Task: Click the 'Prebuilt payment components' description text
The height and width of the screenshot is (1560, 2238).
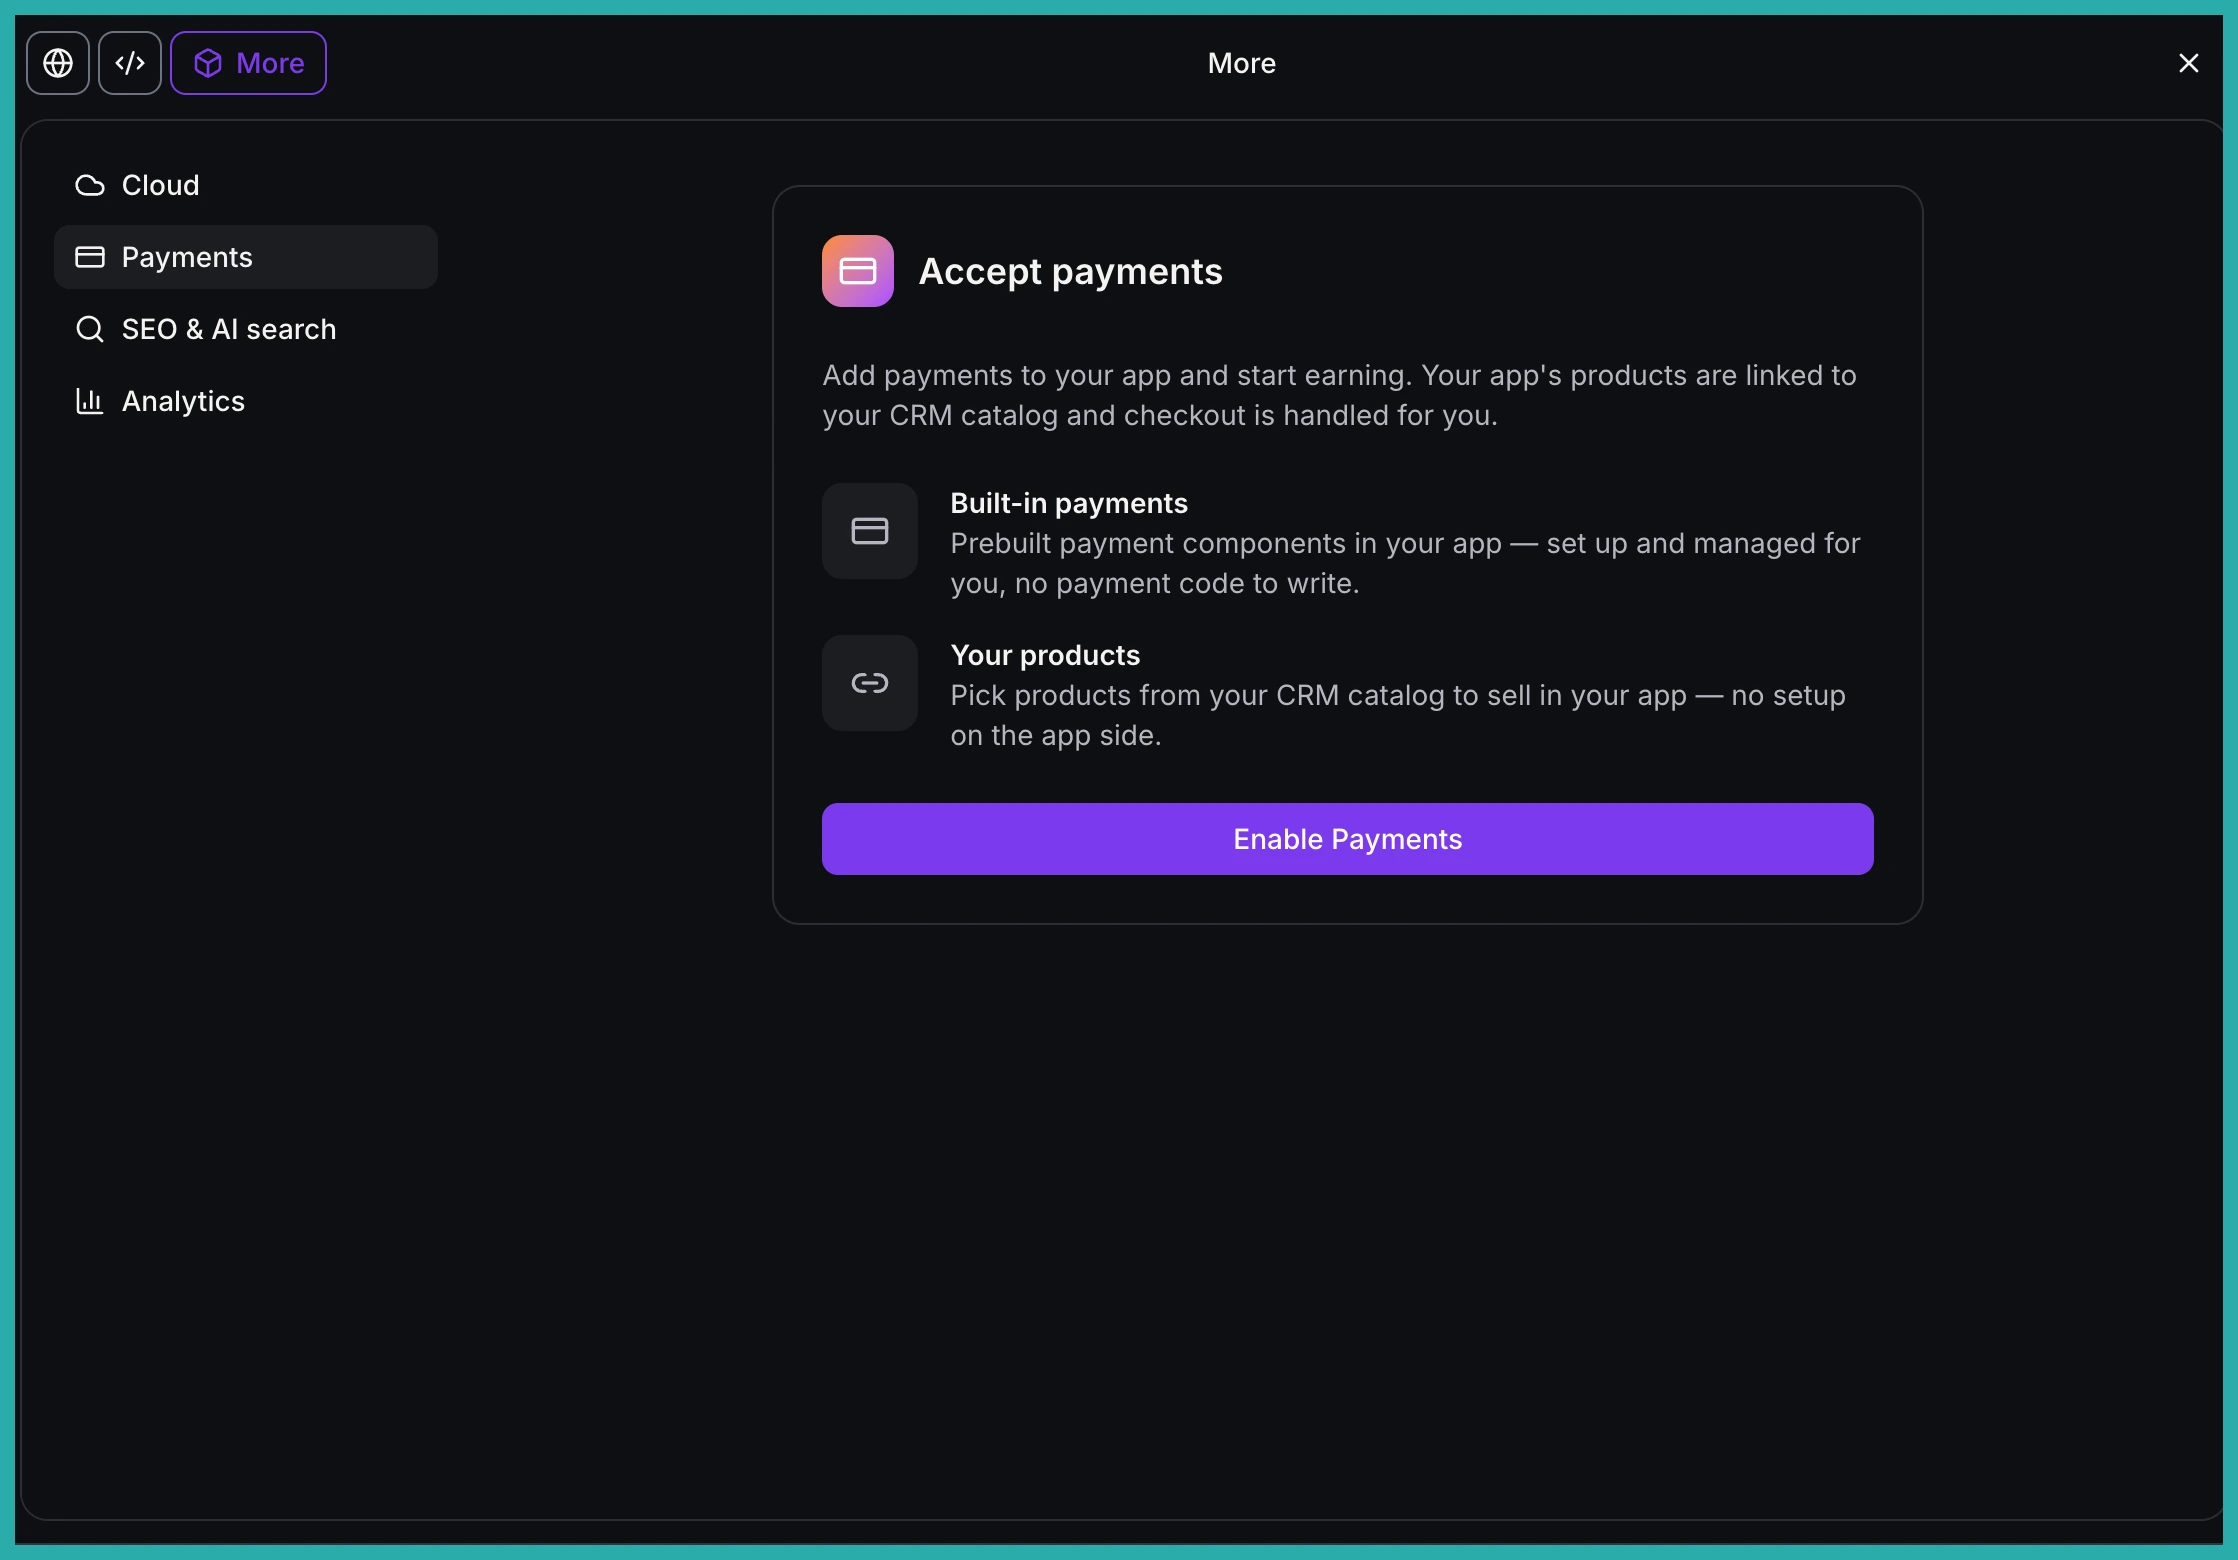Action: [1405, 563]
